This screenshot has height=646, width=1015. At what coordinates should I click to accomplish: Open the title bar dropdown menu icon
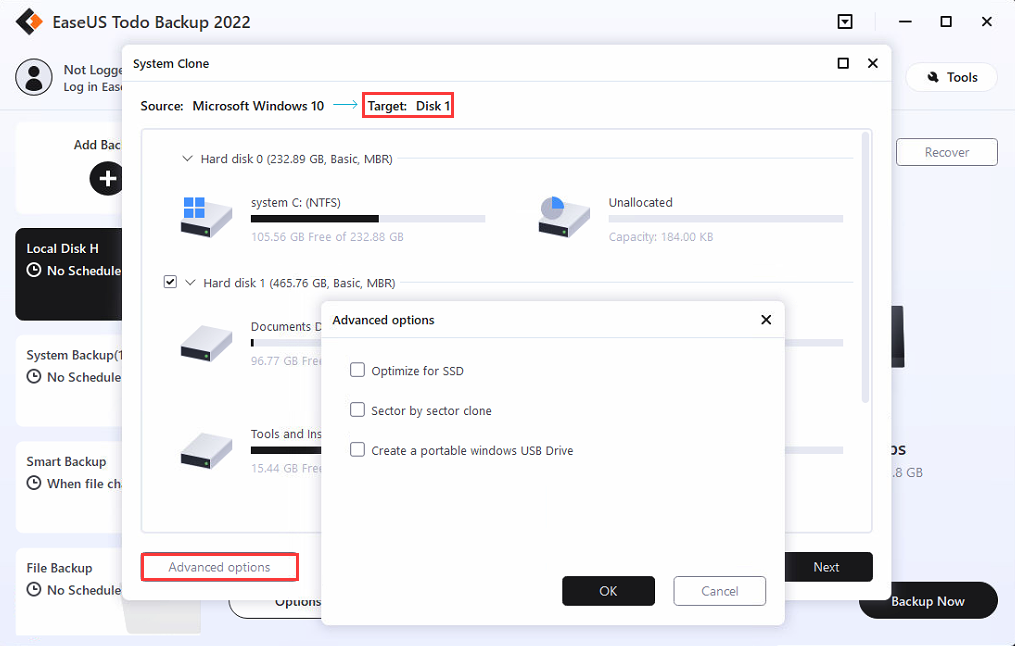(x=845, y=22)
